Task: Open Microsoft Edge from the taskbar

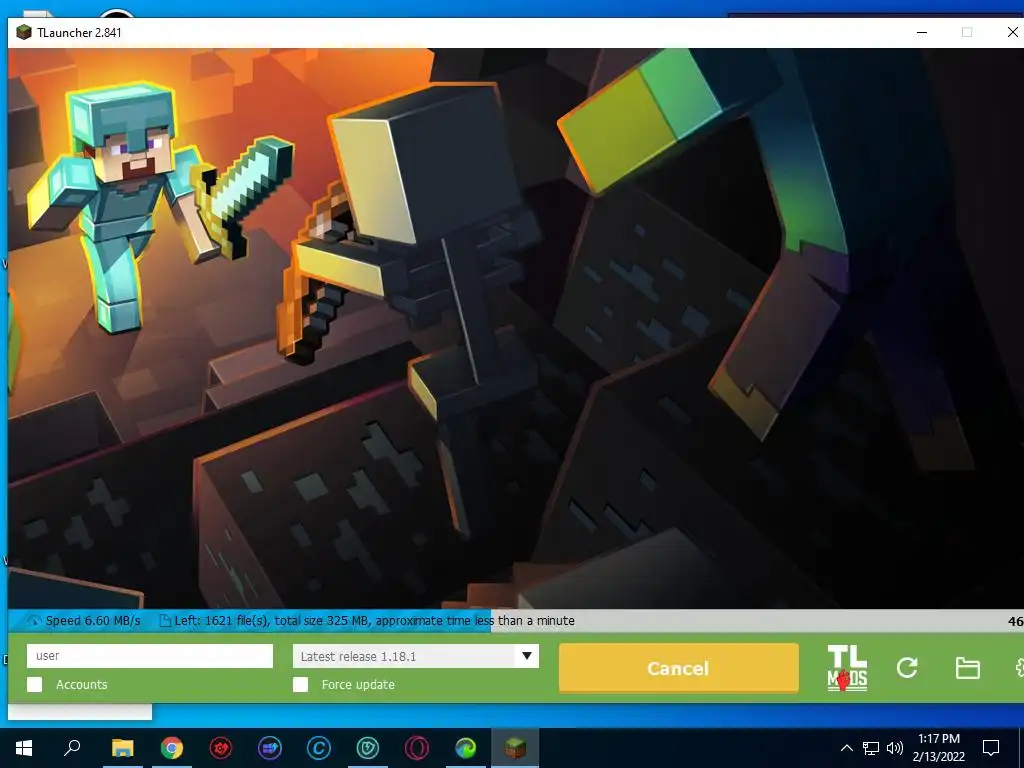Action: 466,748
